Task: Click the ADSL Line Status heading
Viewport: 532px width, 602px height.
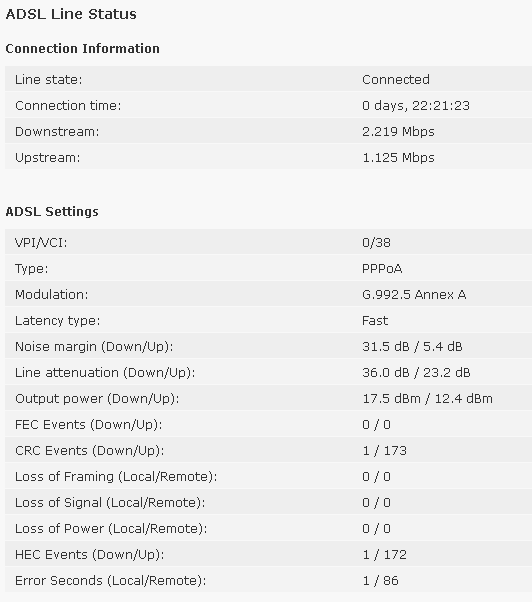Action: [x=71, y=14]
